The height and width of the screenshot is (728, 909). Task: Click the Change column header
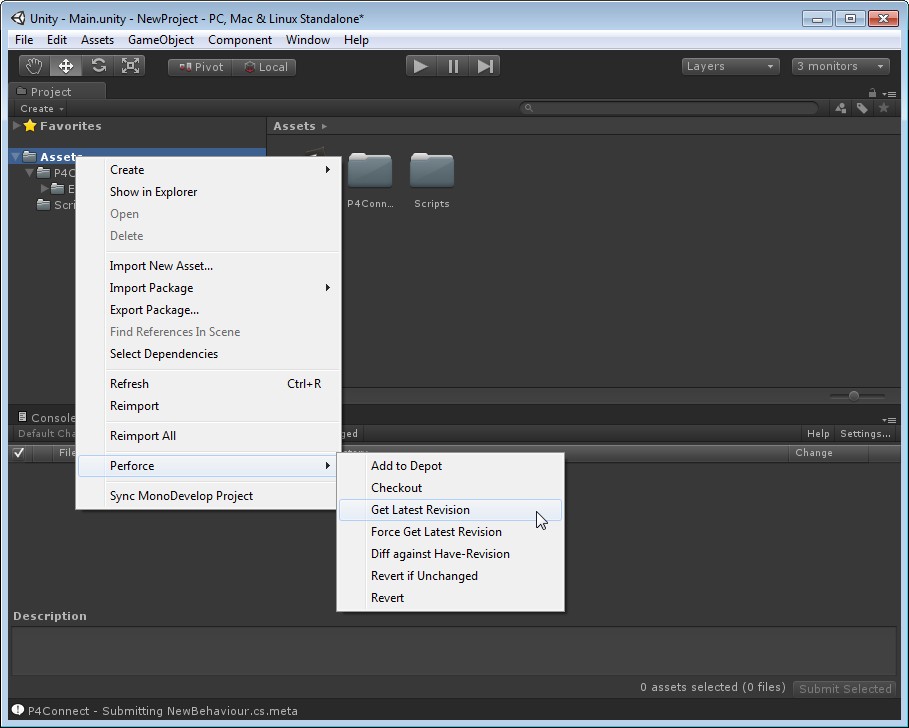tap(828, 453)
